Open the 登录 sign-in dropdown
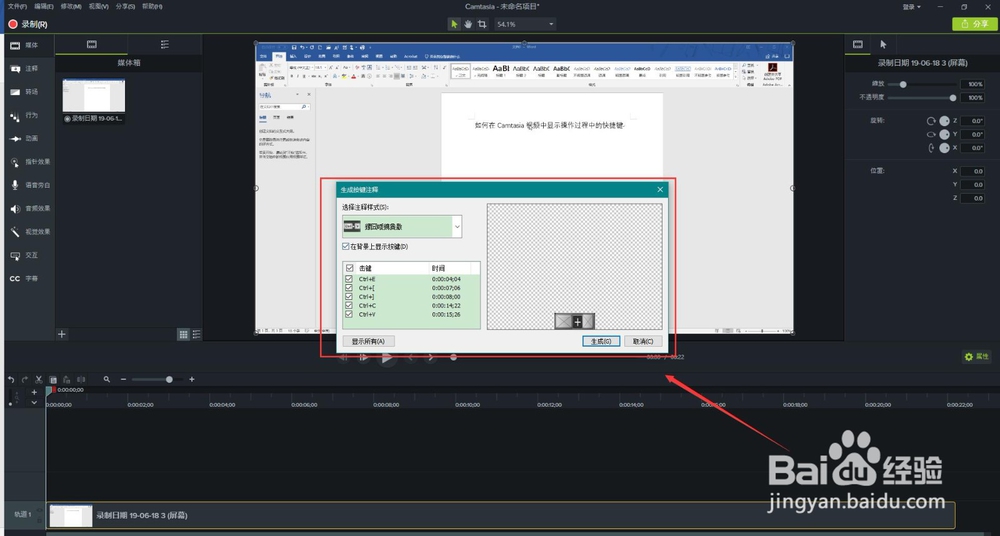 click(911, 7)
